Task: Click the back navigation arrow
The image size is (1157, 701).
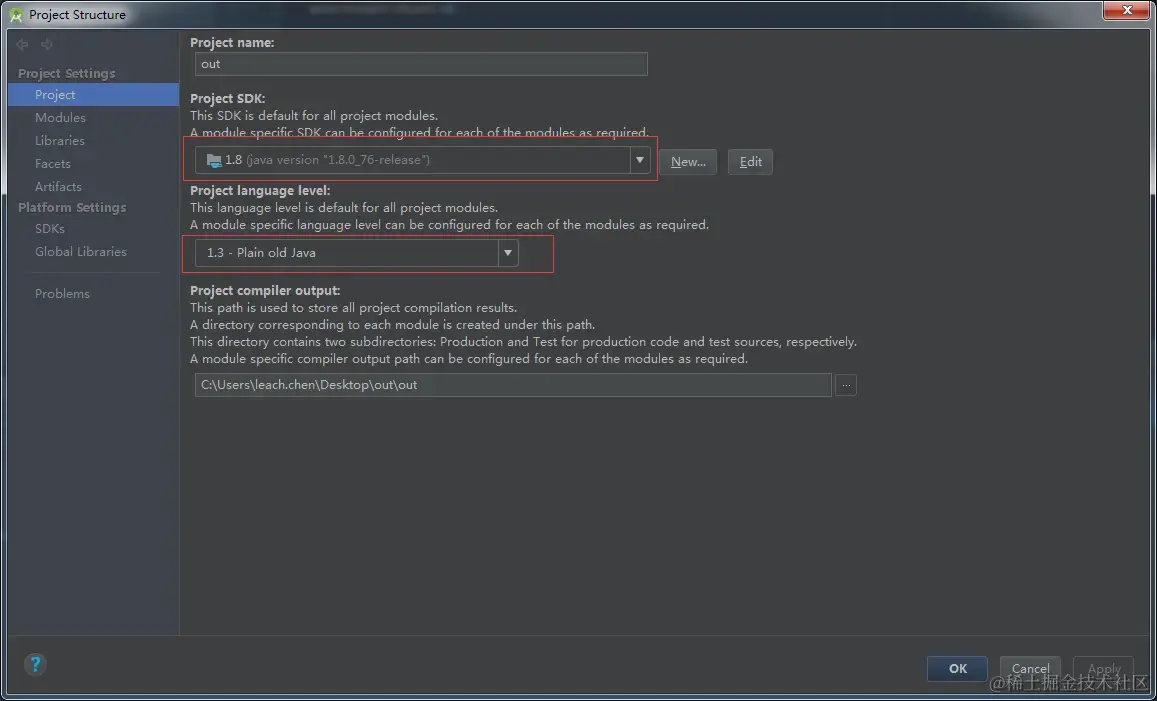Action: click(22, 45)
